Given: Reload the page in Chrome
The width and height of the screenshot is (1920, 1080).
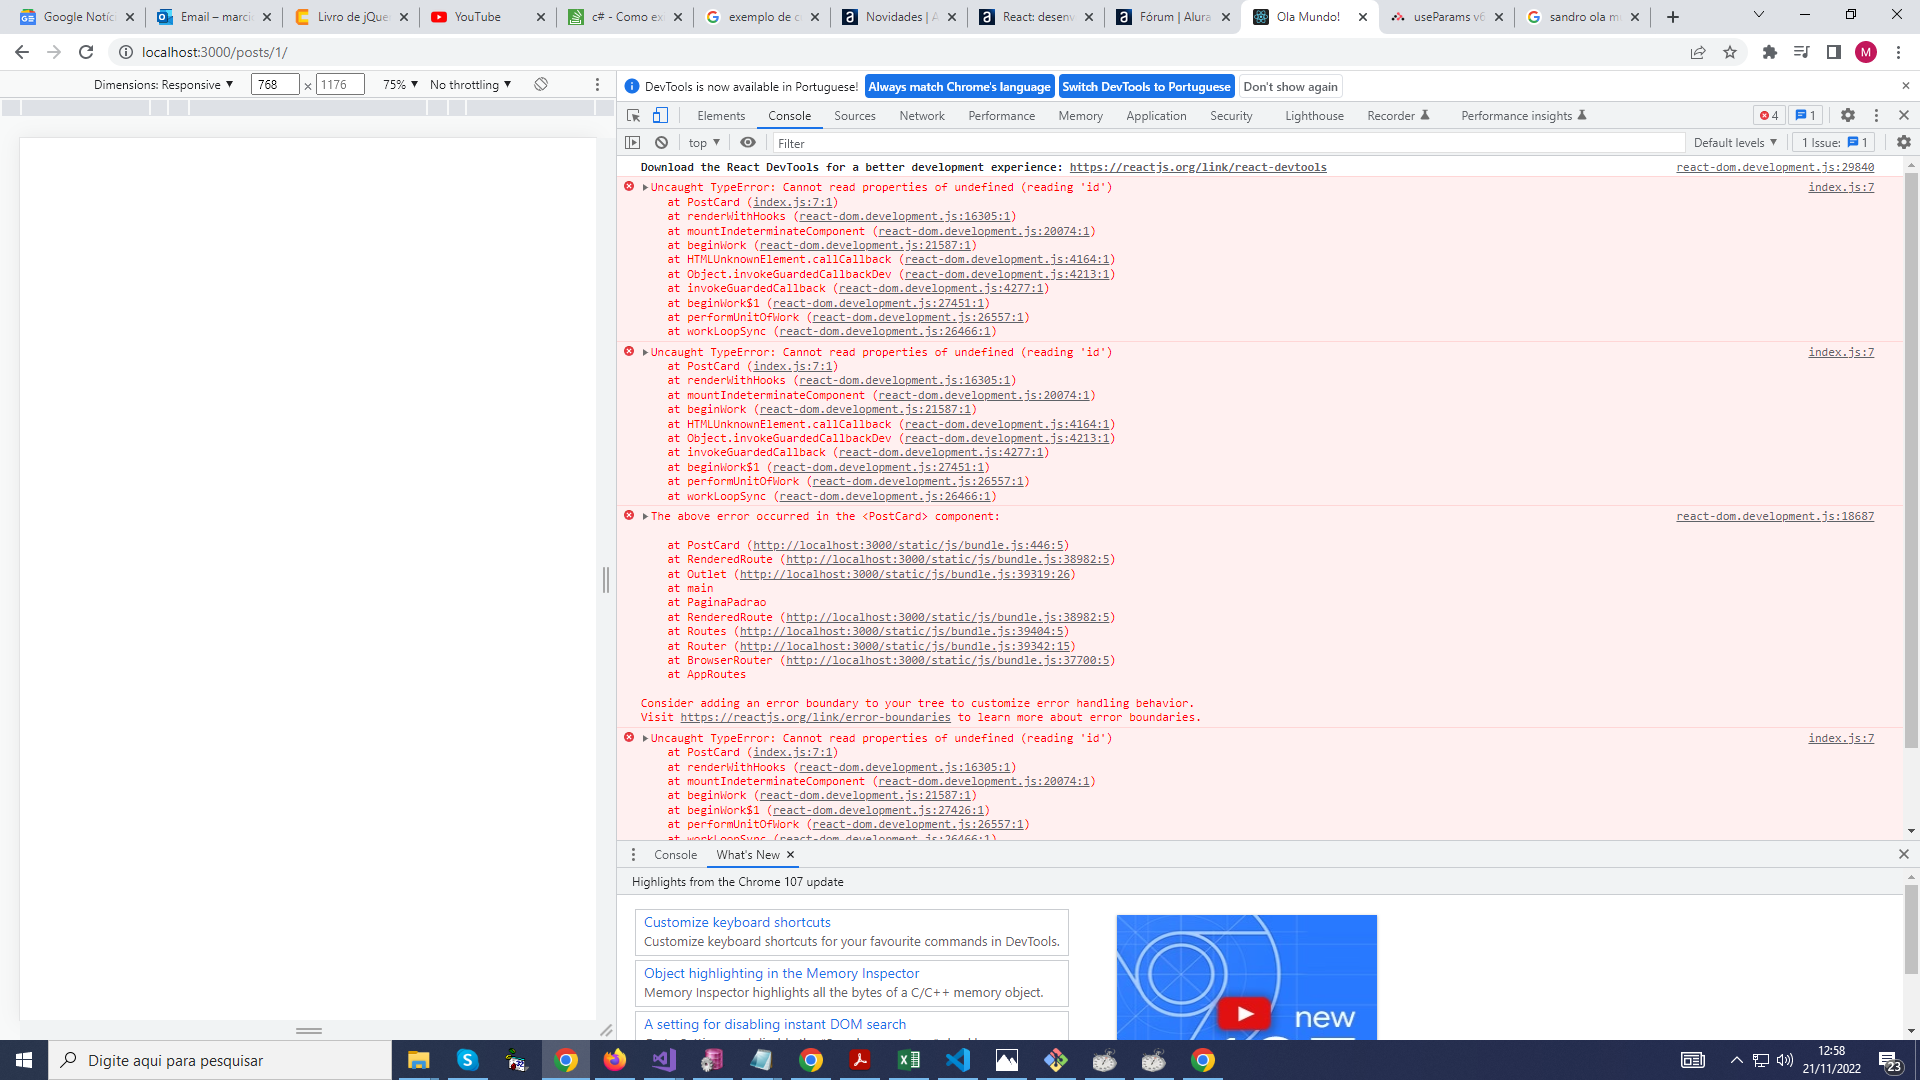Looking at the screenshot, I should click(x=86, y=52).
